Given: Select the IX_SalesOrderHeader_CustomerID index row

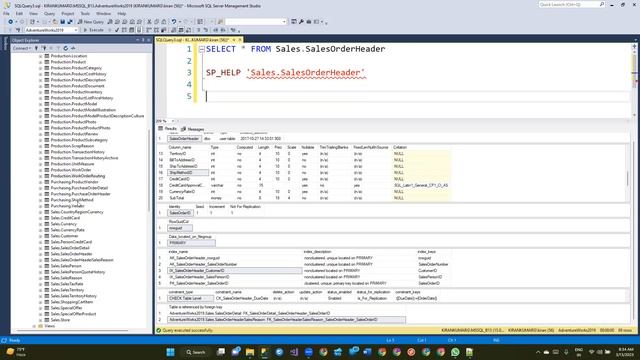Looking at the screenshot, I should click(235, 271).
